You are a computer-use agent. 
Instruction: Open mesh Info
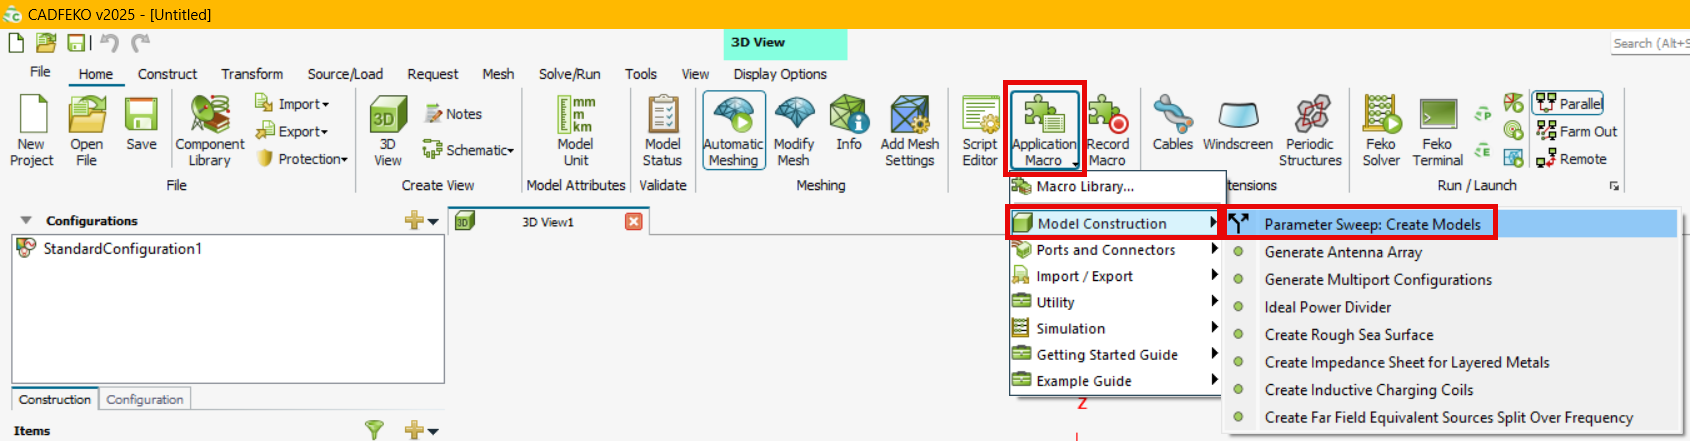[849, 125]
